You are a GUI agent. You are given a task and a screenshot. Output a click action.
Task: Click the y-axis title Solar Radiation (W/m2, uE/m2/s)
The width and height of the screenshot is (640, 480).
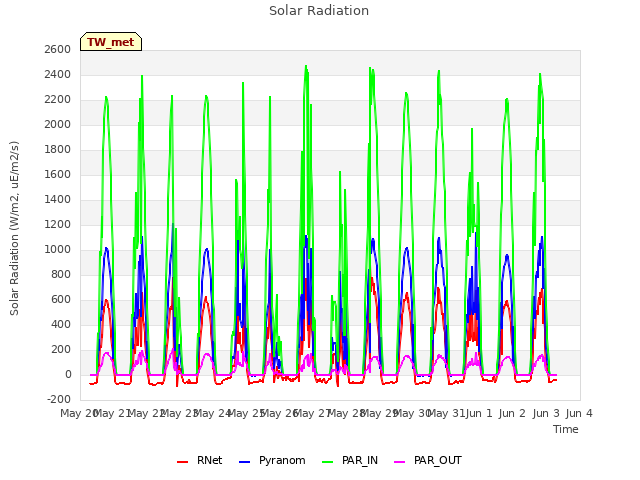coord(14,228)
